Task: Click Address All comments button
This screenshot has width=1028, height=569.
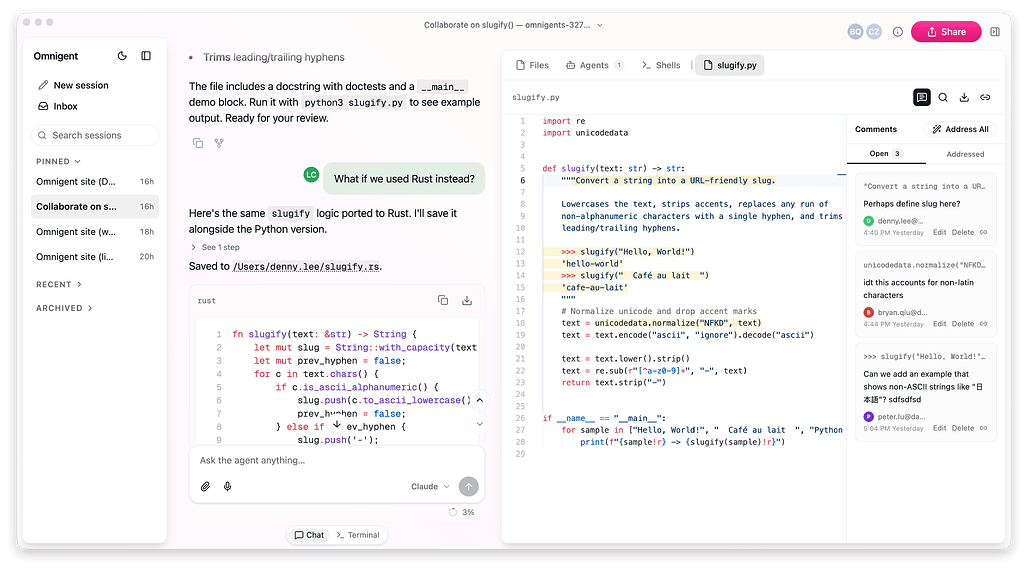Action: point(960,129)
